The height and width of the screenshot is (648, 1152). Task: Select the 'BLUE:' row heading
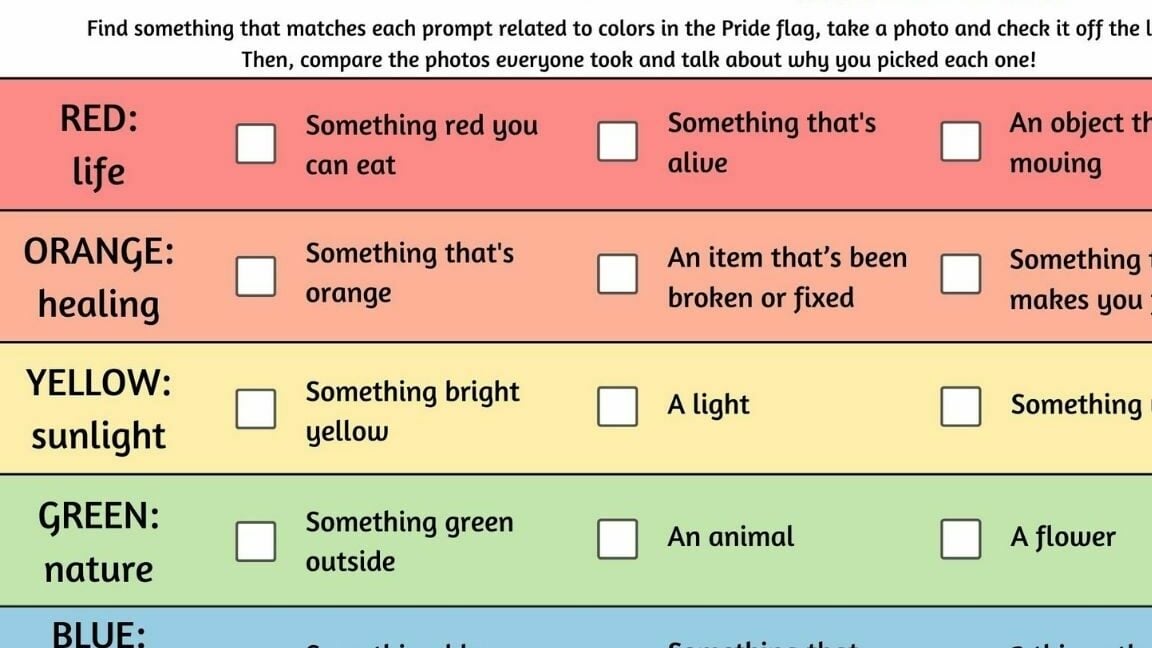[98, 634]
